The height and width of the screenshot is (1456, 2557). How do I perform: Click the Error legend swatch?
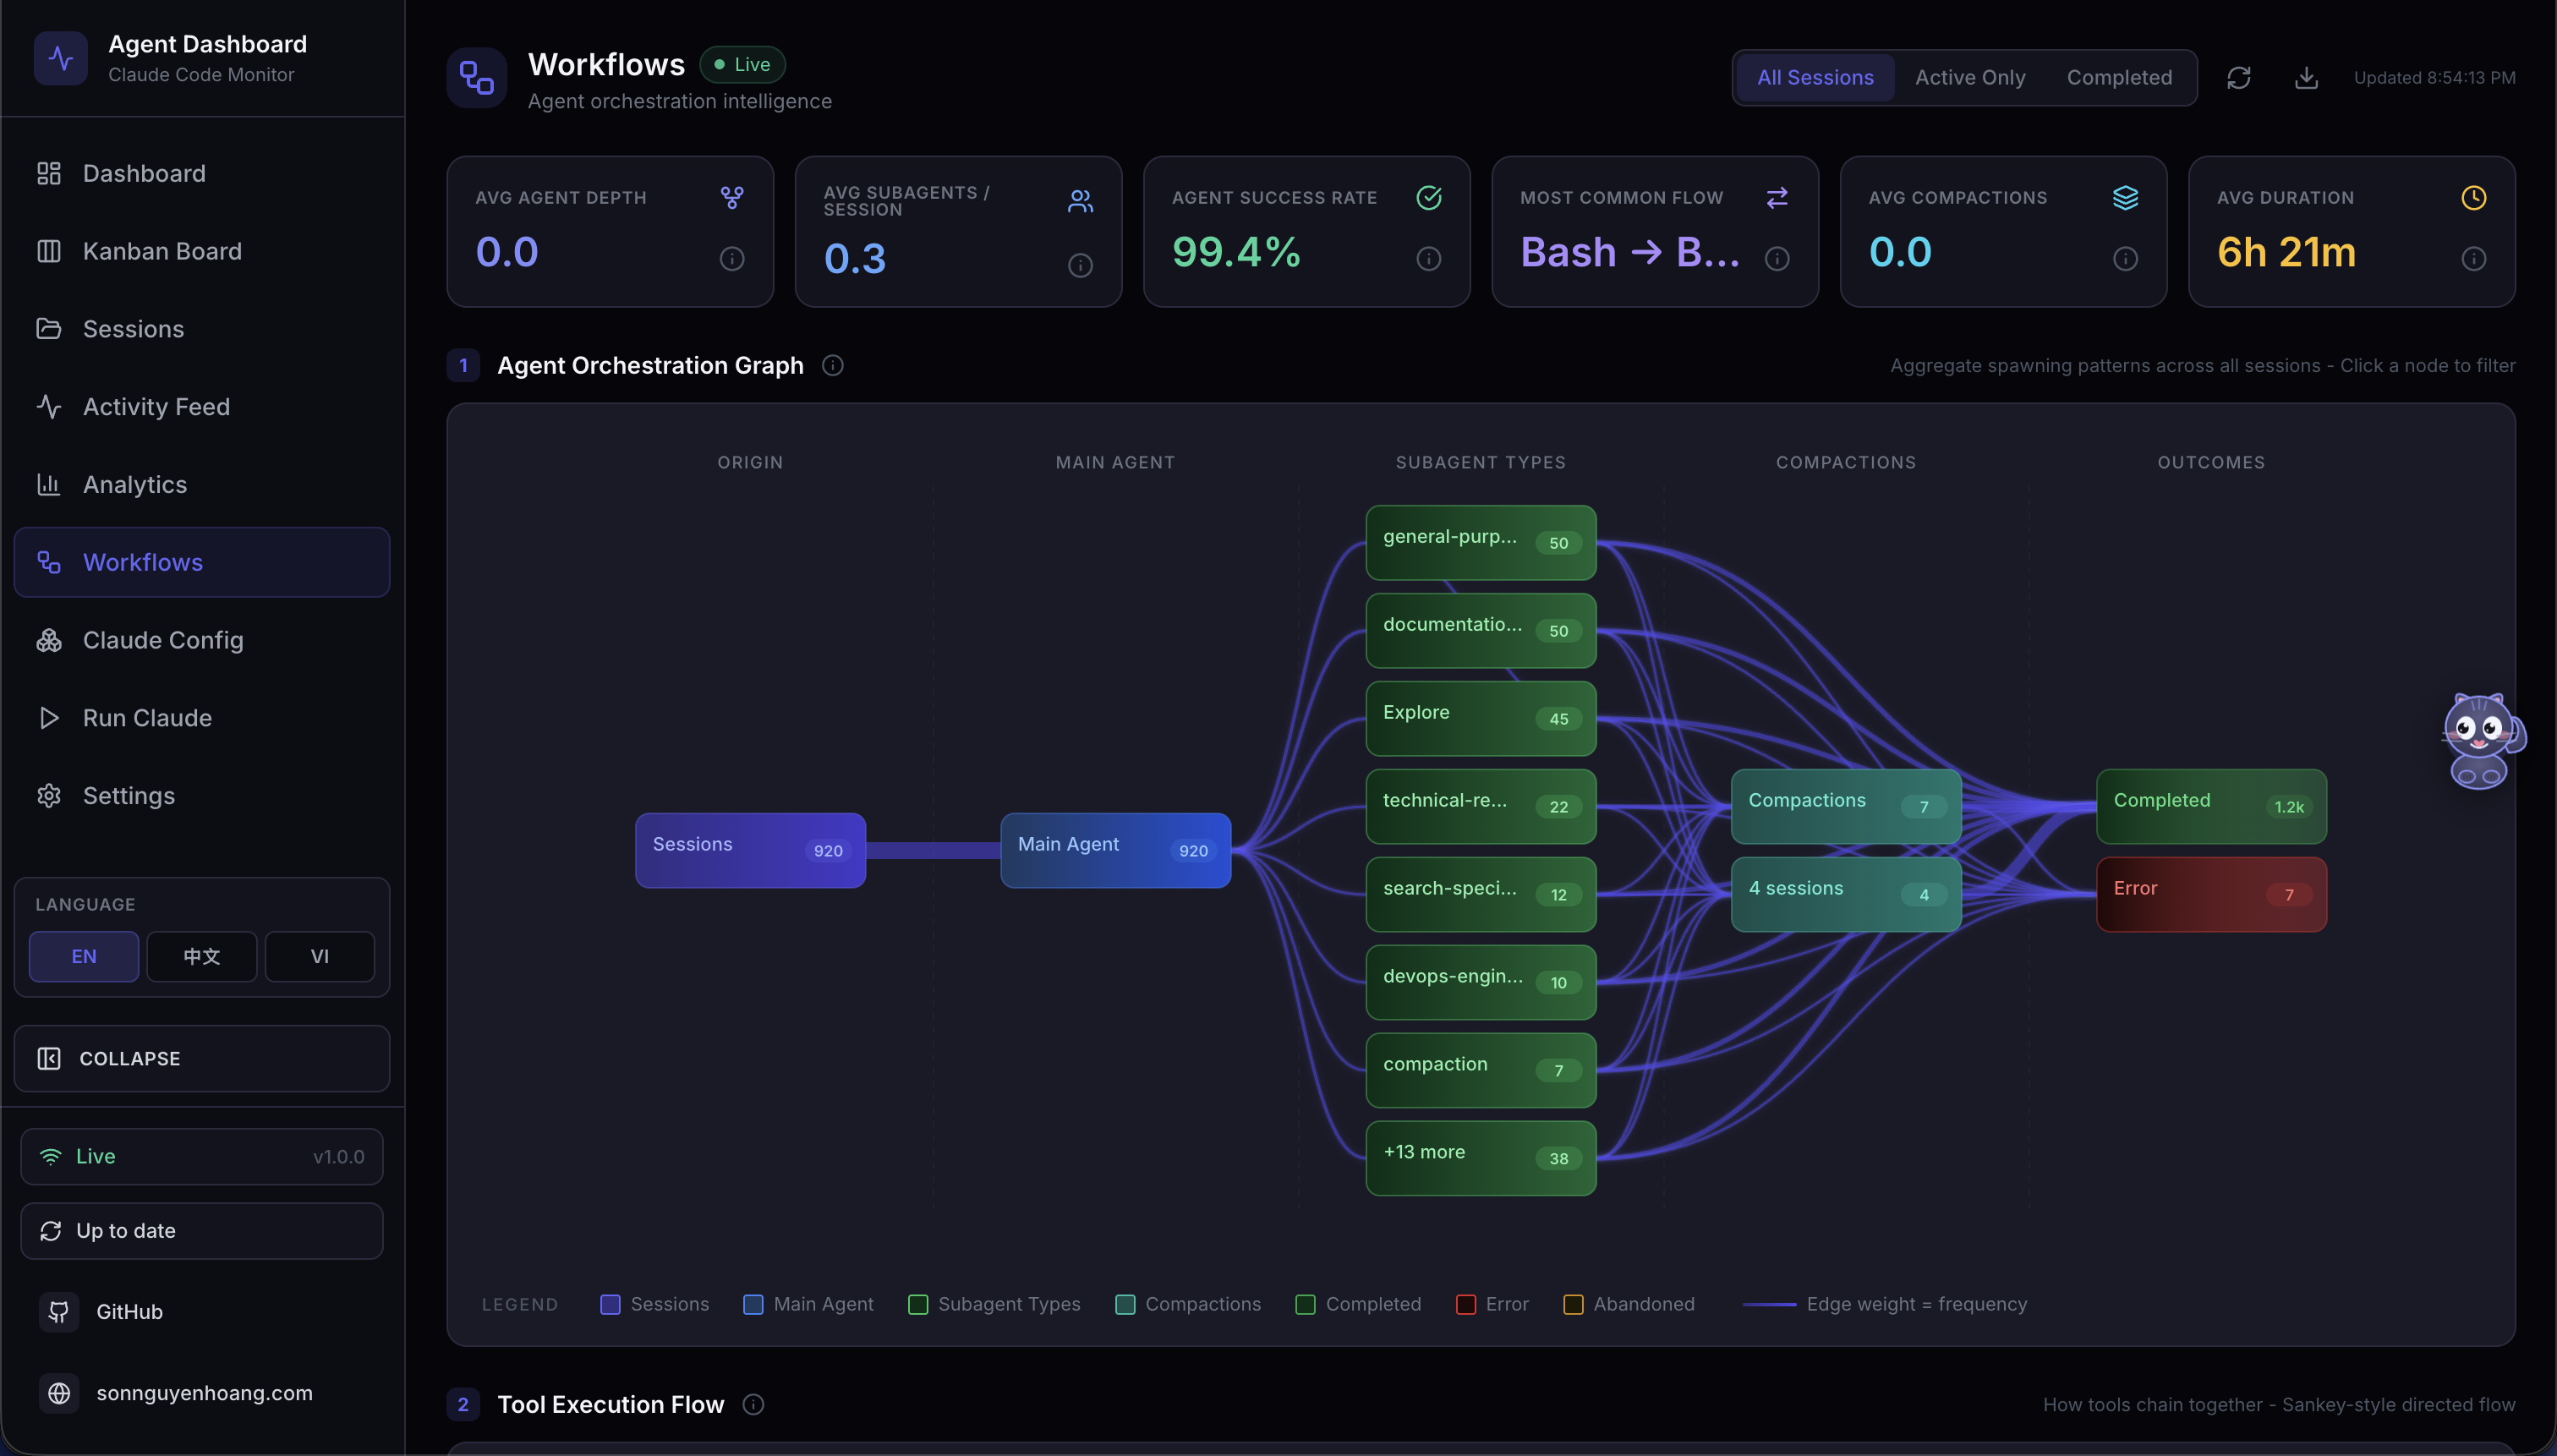coord(1466,1305)
